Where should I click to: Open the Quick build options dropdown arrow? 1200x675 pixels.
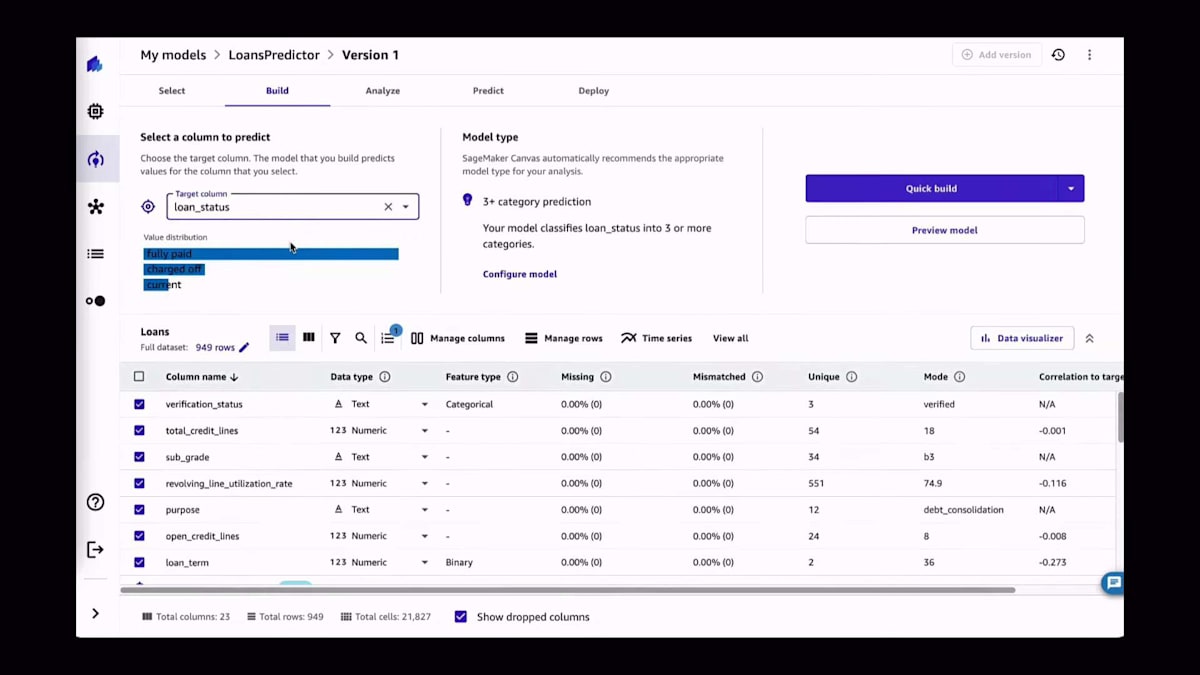click(x=1071, y=188)
